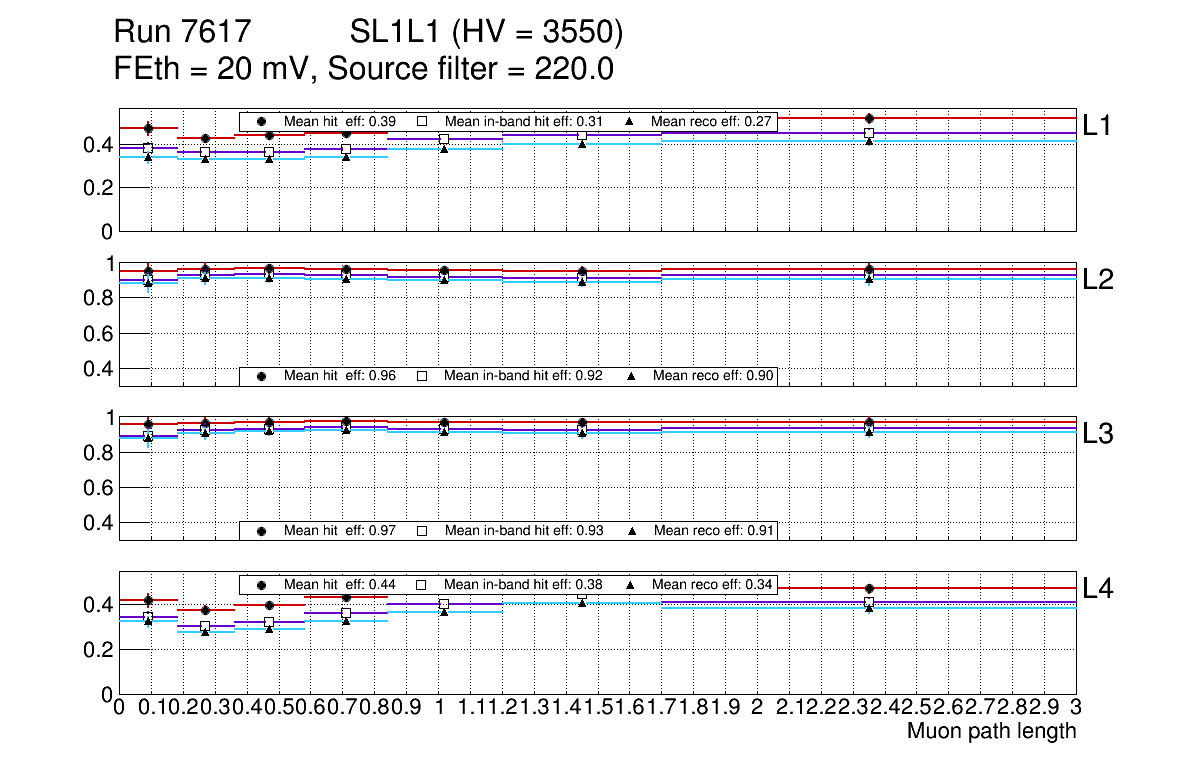1196x772 pixels.
Task: Click the triangle marker in L3 legend
Action: pyautogui.click(x=630, y=530)
